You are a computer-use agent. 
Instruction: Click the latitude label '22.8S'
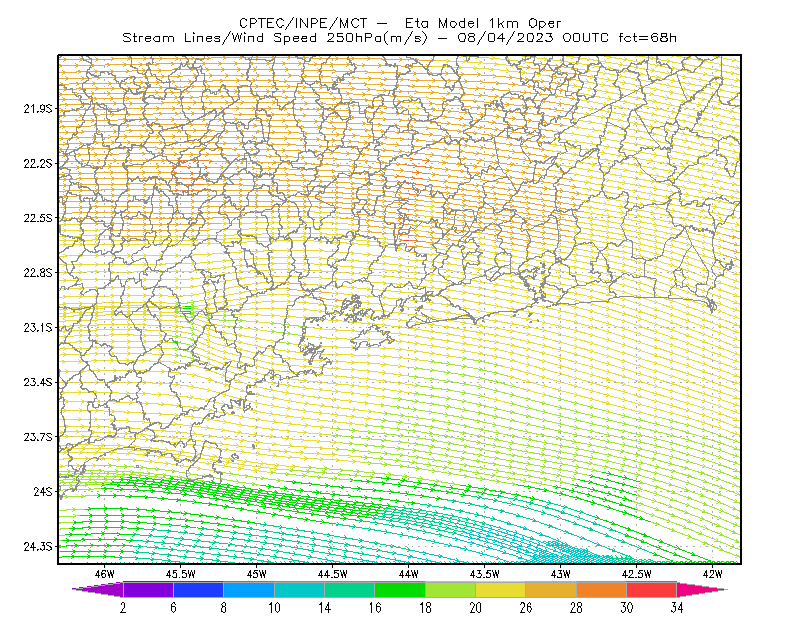tap(38, 273)
